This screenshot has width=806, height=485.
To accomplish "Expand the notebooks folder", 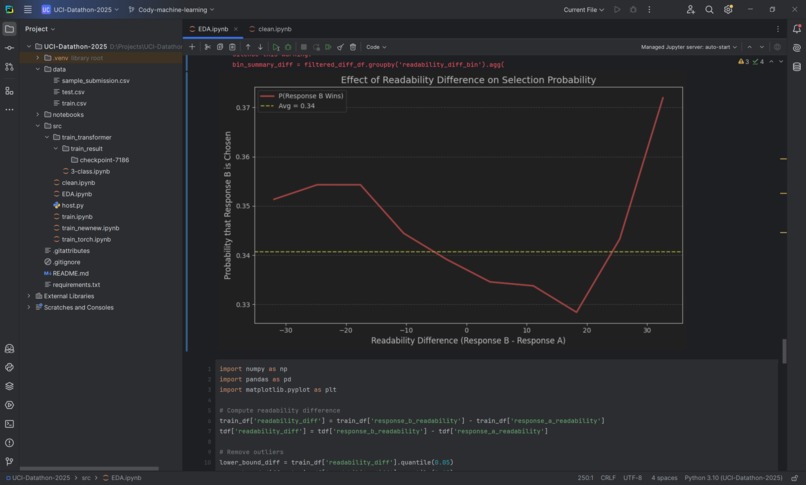I will click(x=38, y=114).
